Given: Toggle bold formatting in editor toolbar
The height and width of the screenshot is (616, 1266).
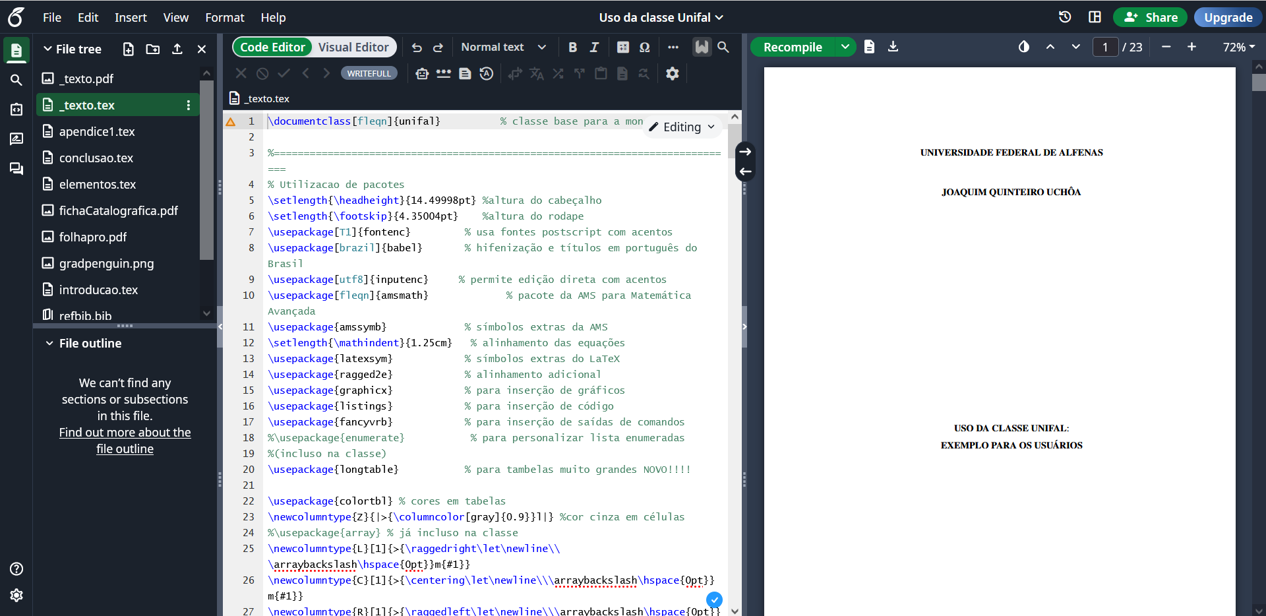Looking at the screenshot, I should (x=572, y=47).
